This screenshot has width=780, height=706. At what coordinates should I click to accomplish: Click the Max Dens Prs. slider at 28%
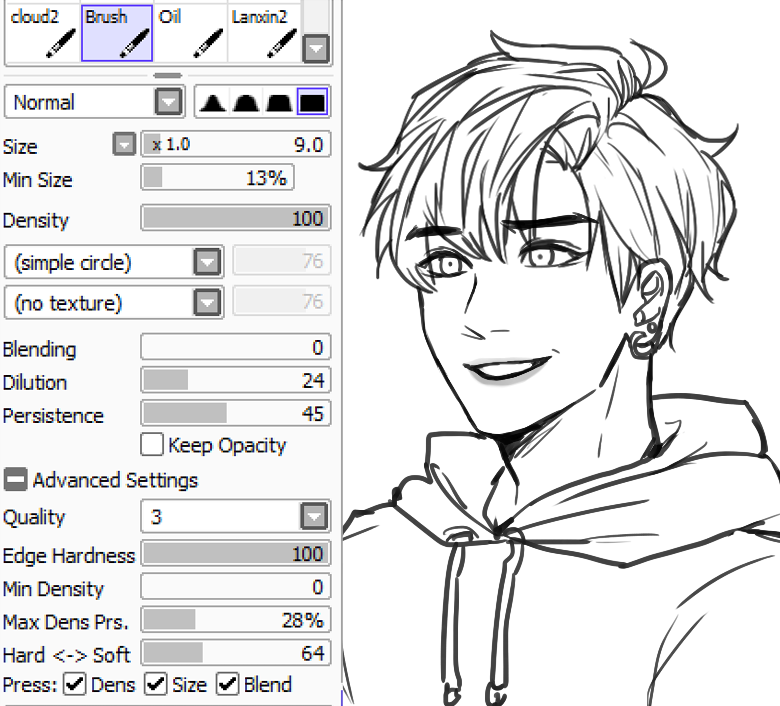tap(236, 620)
